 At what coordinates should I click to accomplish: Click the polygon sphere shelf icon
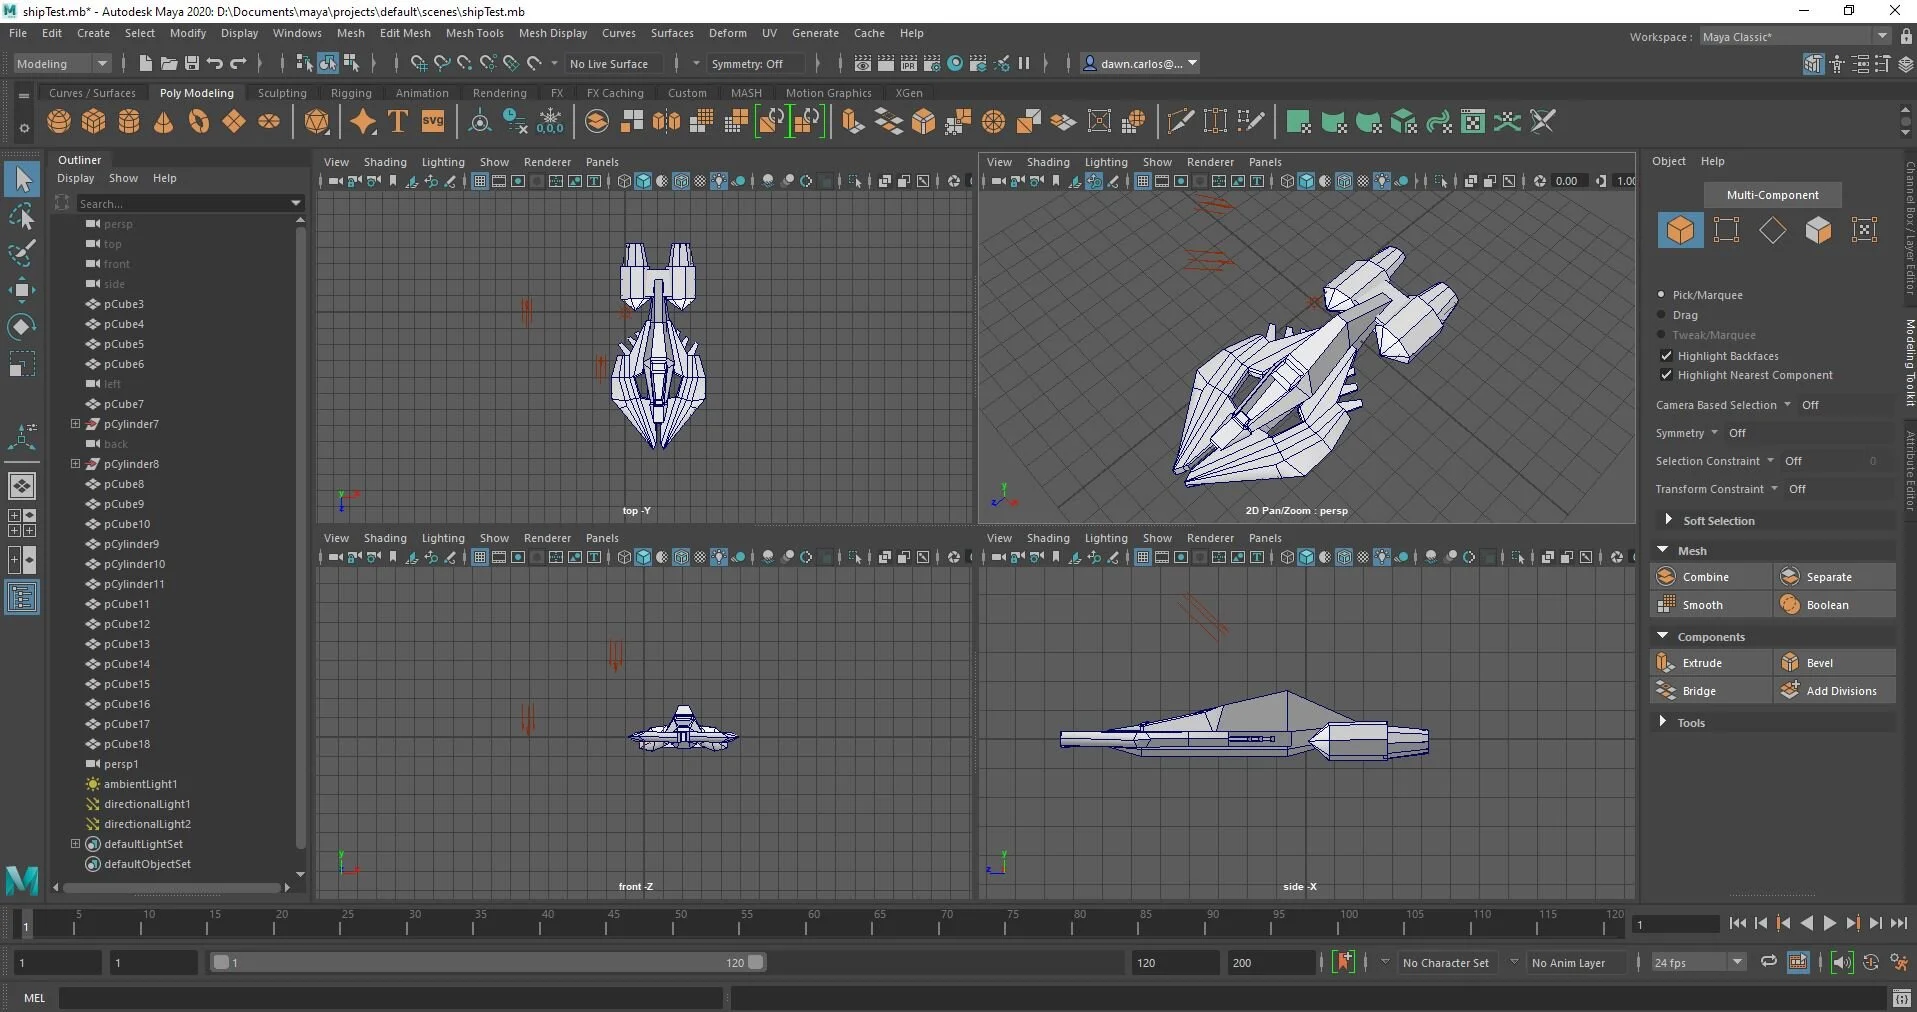click(59, 122)
